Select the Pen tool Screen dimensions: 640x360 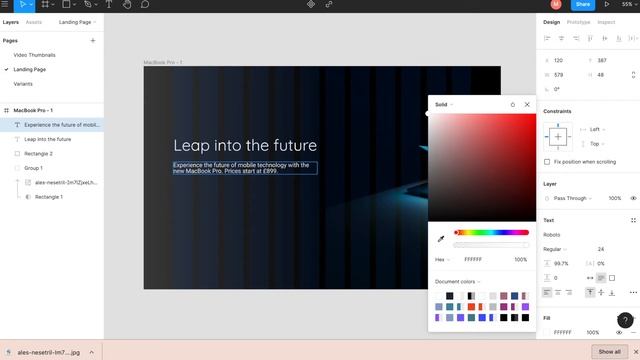[x=88, y=4]
